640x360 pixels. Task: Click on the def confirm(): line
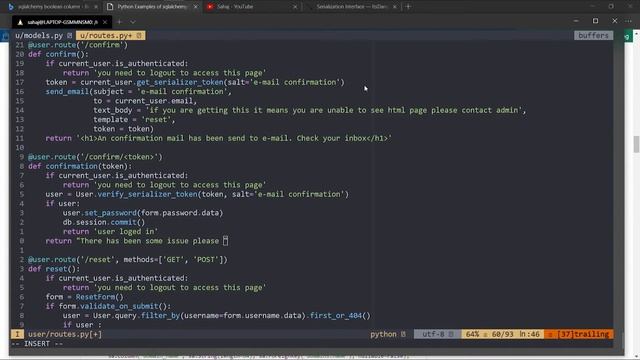coord(58,54)
